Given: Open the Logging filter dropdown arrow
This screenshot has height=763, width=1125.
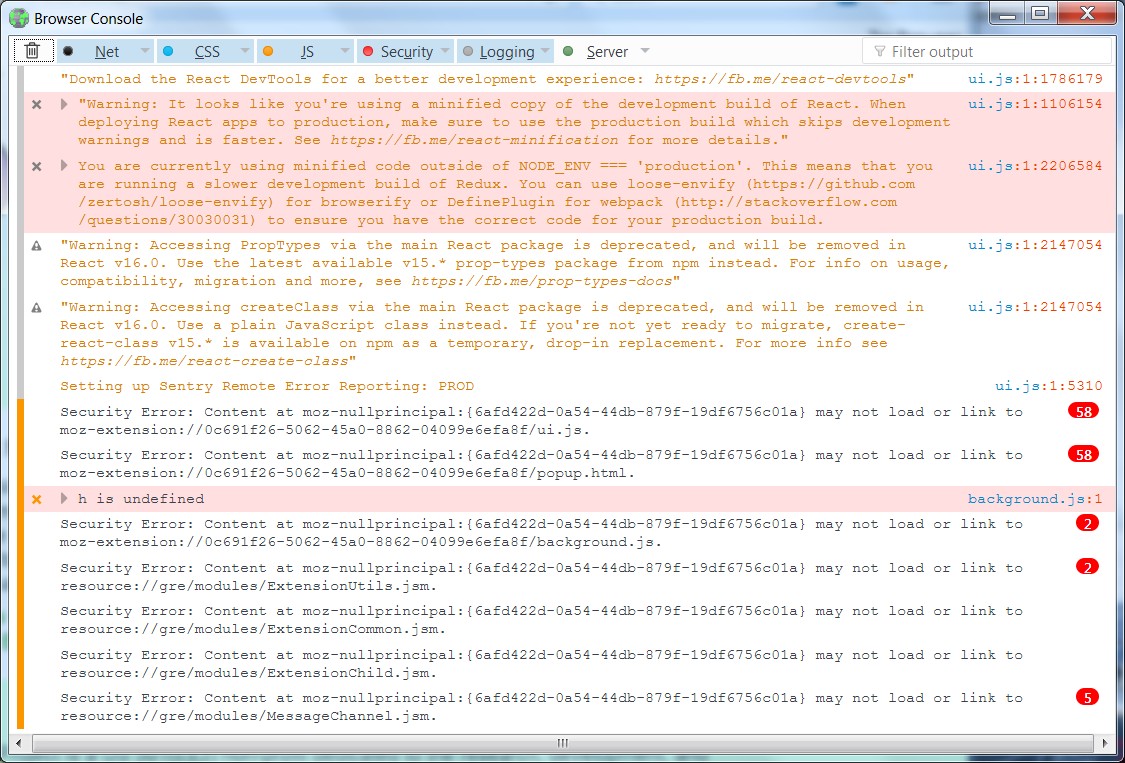Looking at the screenshot, I should (545, 51).
